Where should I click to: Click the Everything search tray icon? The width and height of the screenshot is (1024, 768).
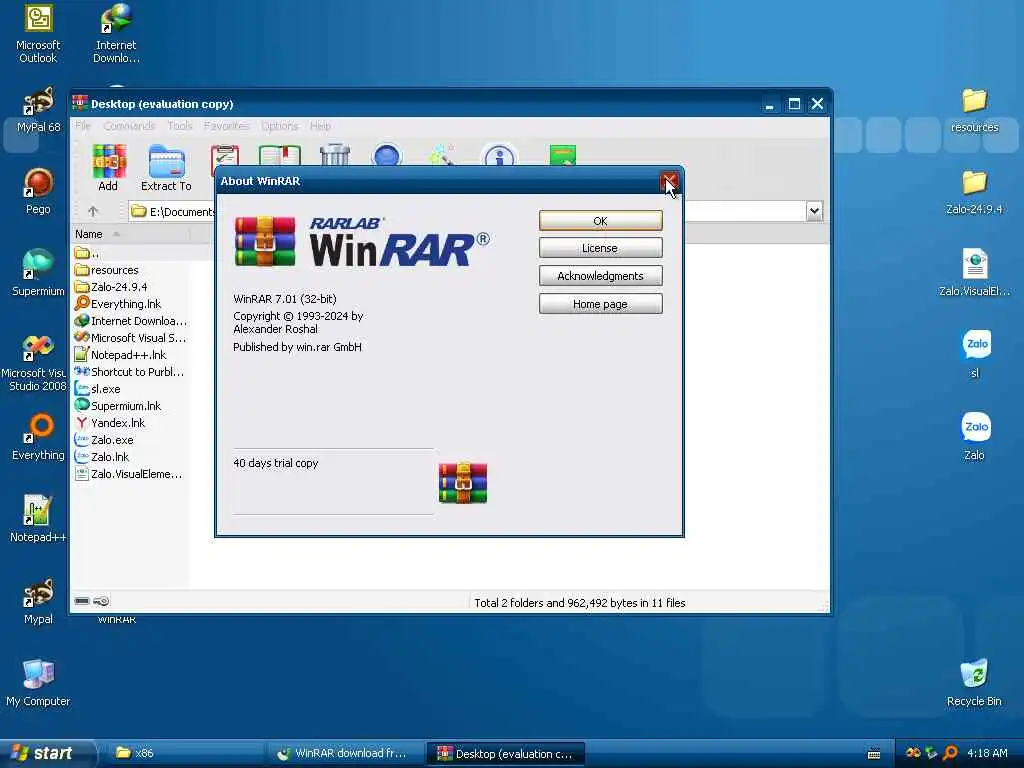[x=950, y=753]
